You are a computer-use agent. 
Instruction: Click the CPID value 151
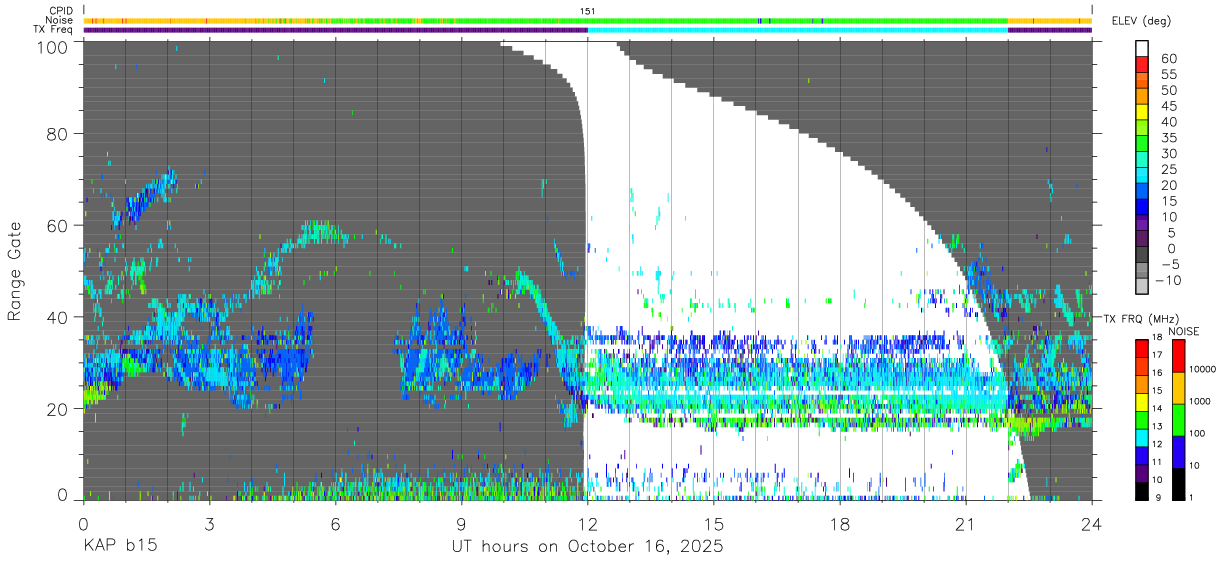(x=588, y=11)
